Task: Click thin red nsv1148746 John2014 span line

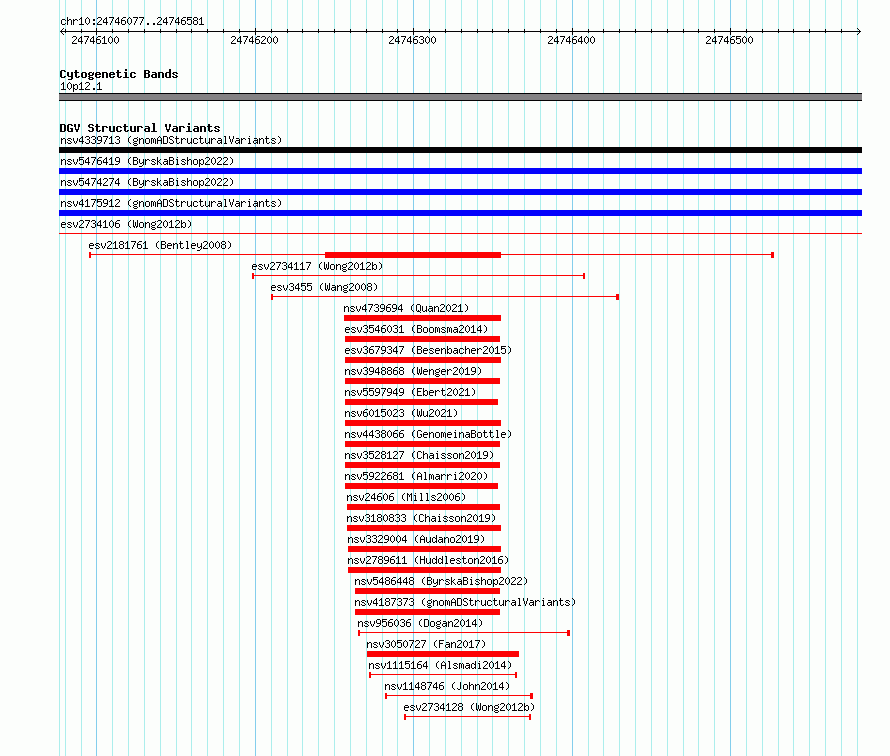Action: tap(459, 696)
